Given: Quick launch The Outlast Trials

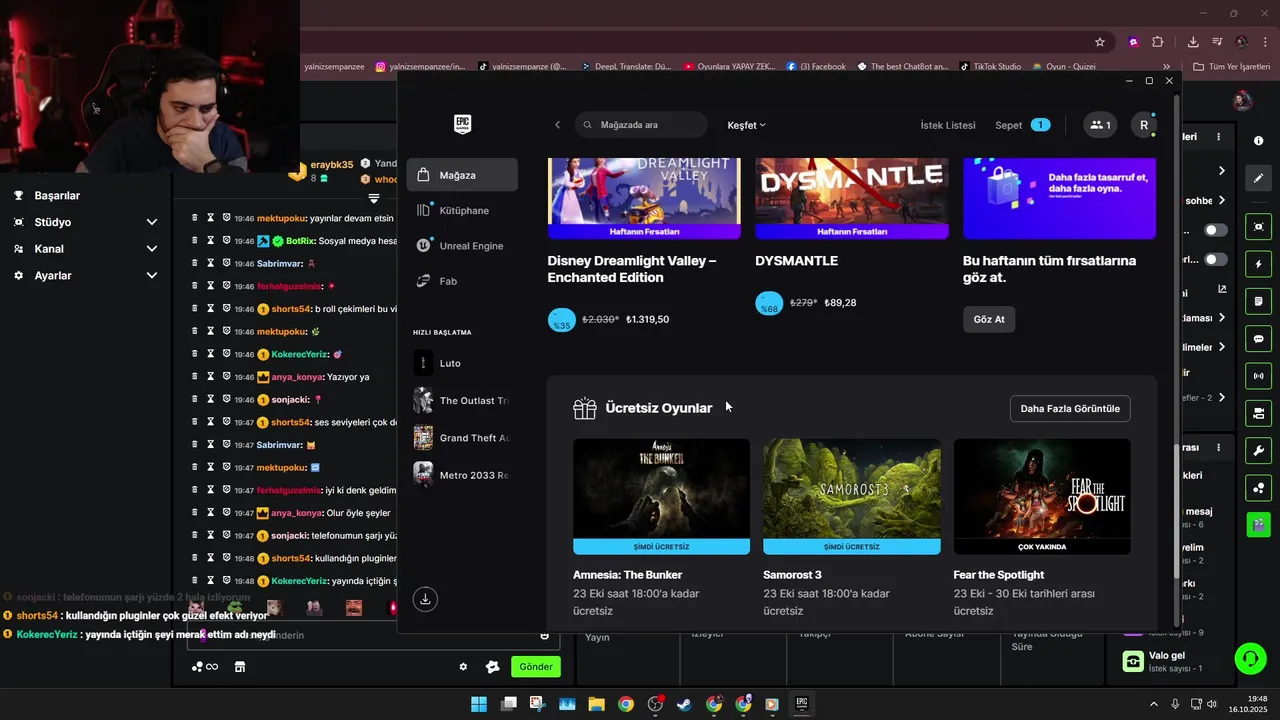Looking at the screenshot, I should click(462, 400).
